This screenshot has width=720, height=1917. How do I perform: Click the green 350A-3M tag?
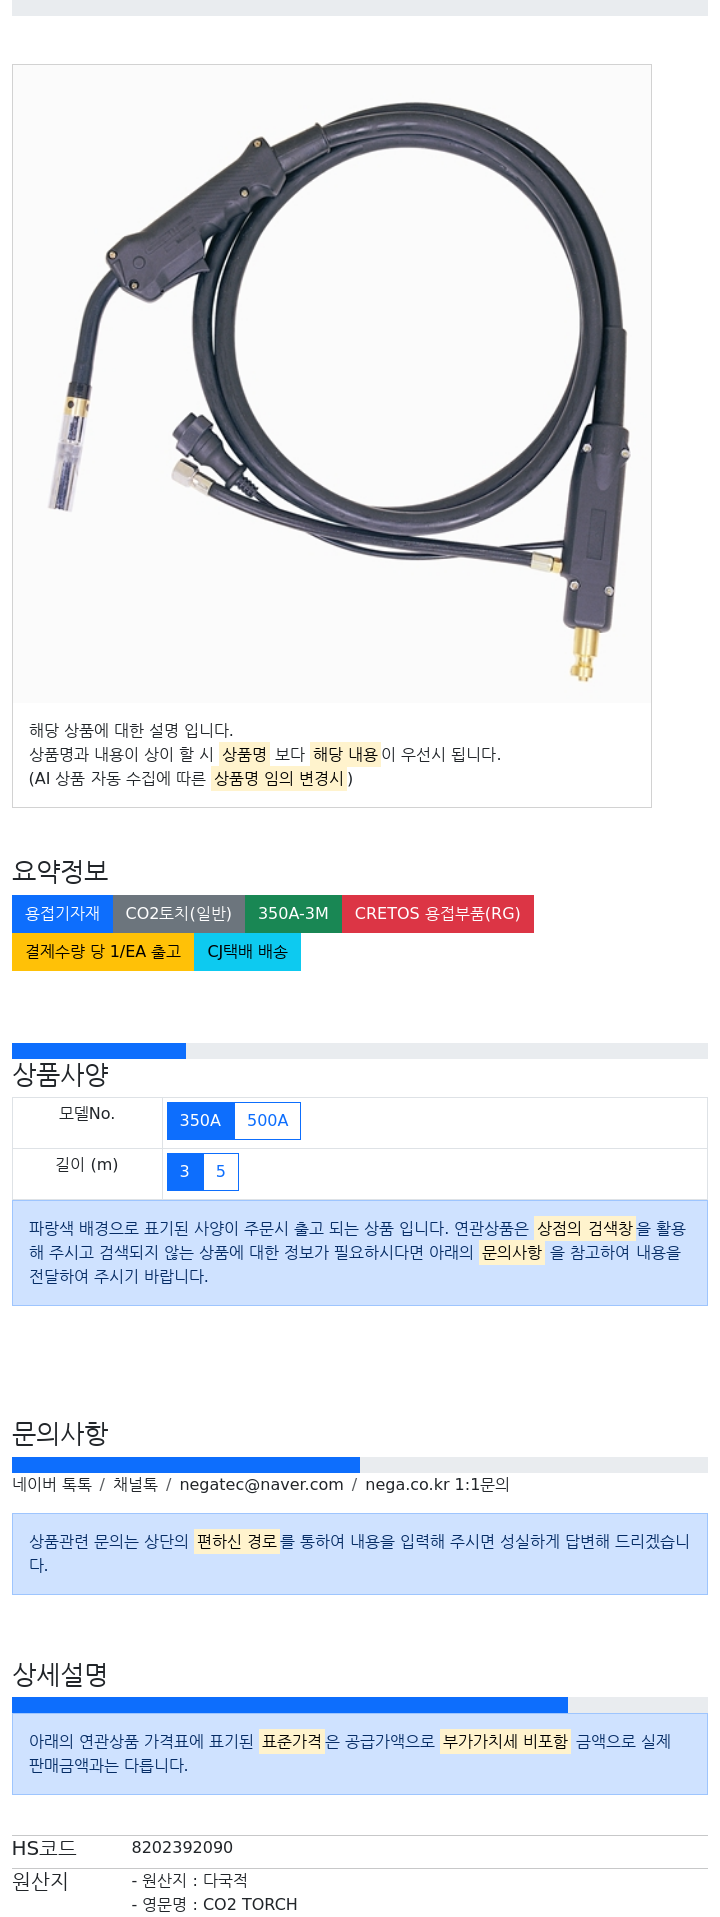[293, 914]
